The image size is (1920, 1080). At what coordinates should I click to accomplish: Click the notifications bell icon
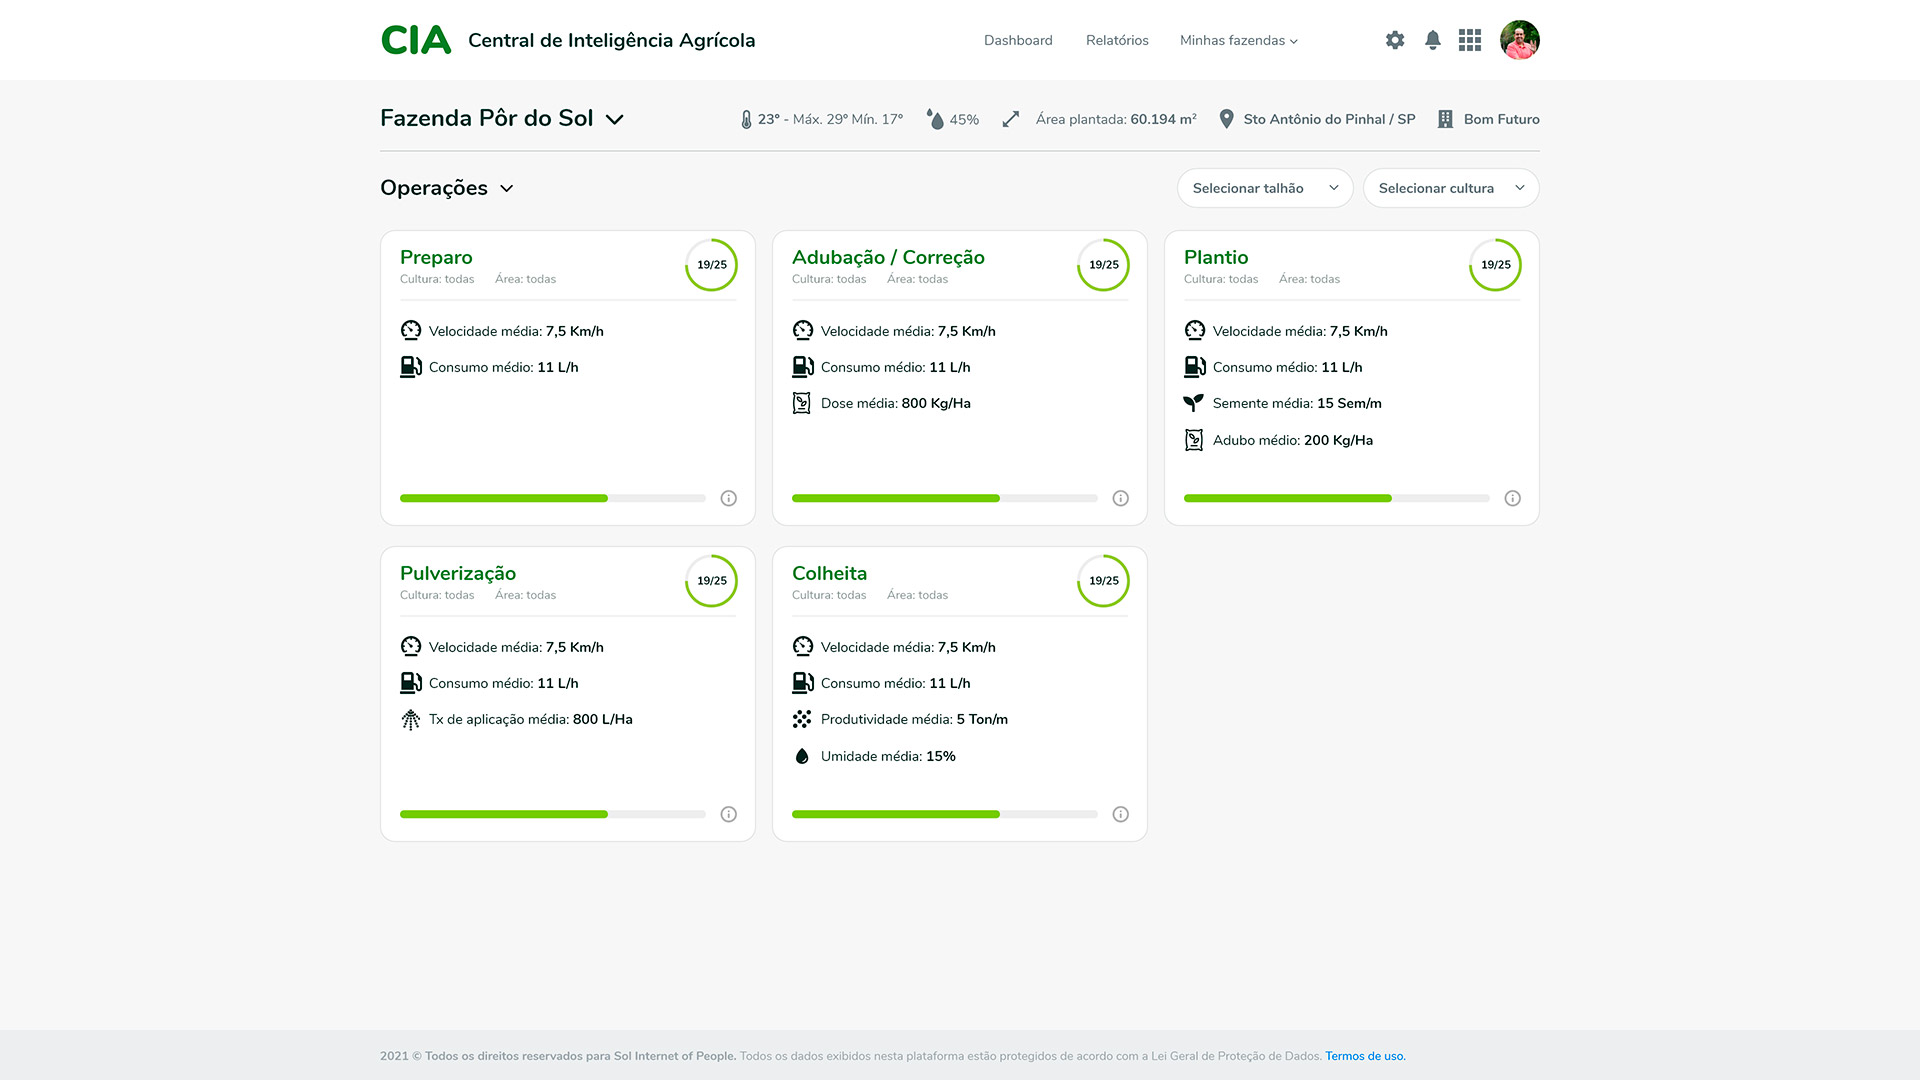pyautogui.click(x=1432, y=40)
